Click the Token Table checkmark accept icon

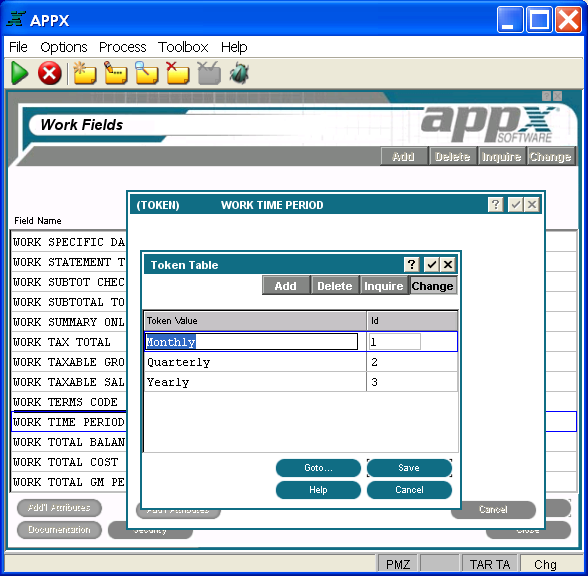(432, 264)
